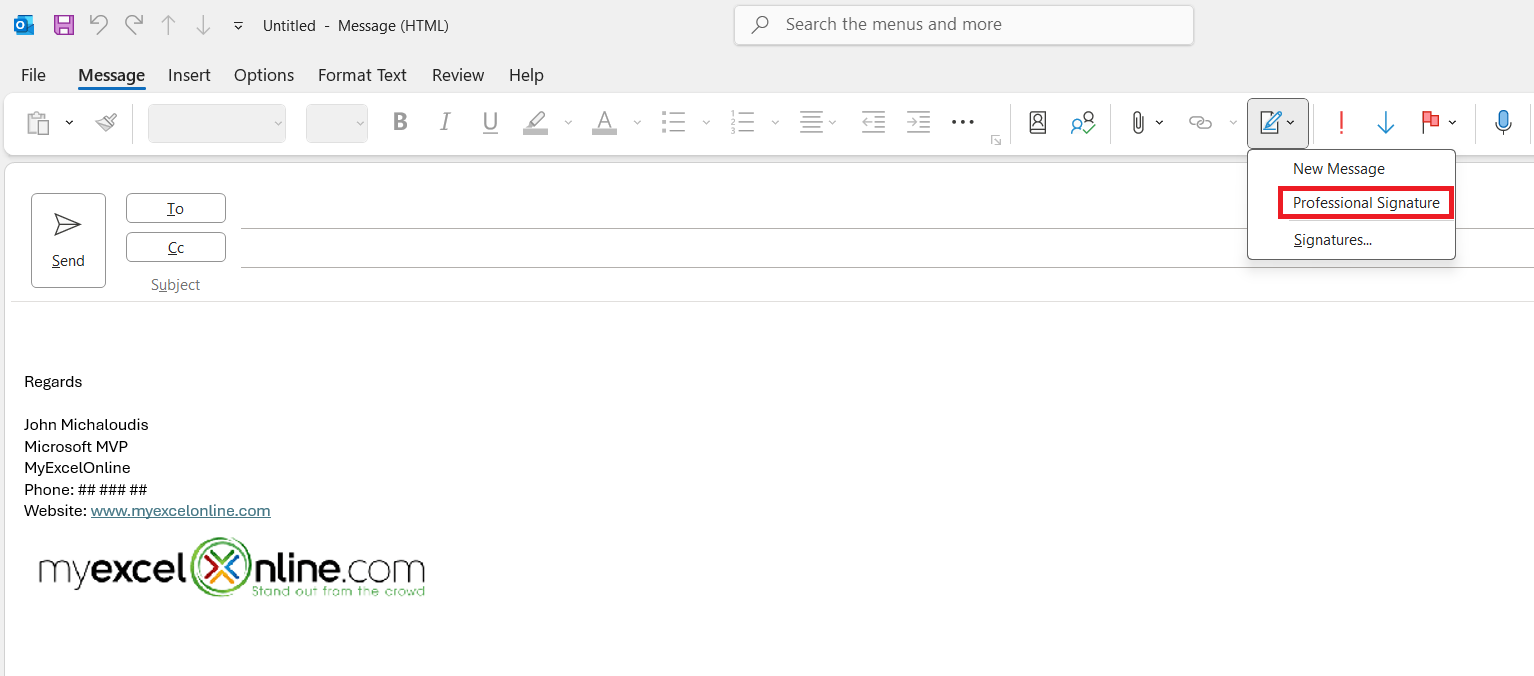
Task: Select the Professional Signature option
Action: click(x=1364, y=202)
